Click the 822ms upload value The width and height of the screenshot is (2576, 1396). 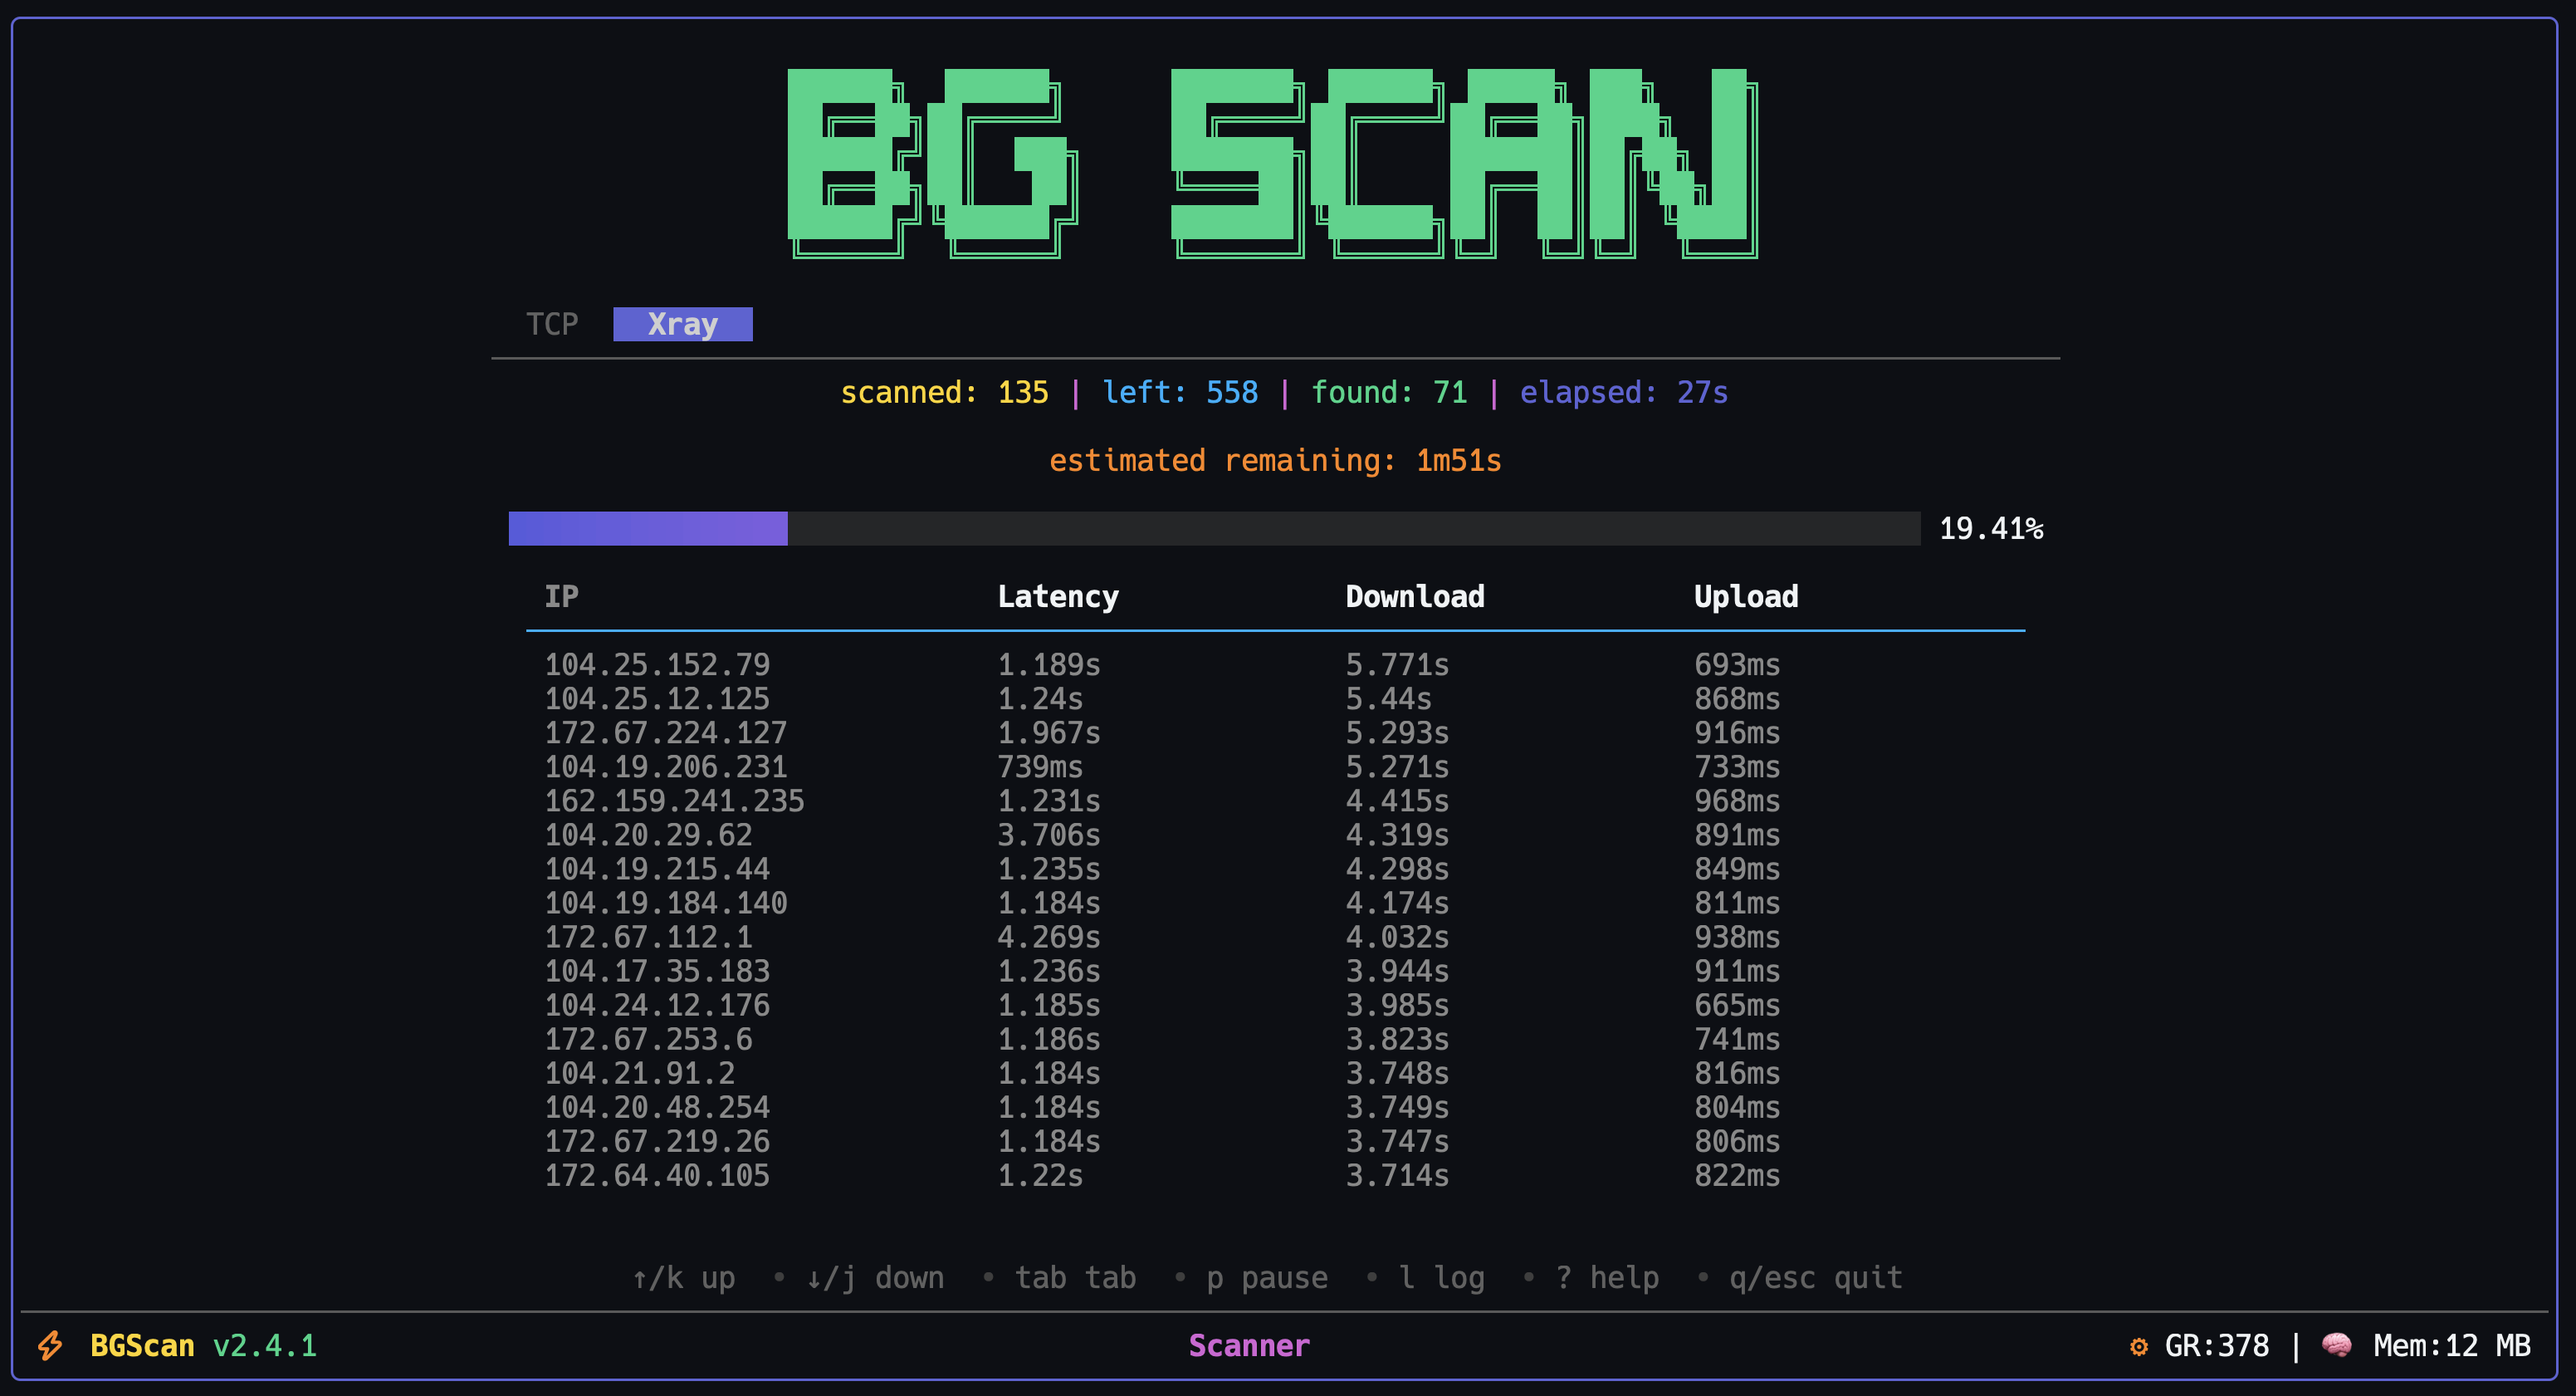[1737, 1174]
